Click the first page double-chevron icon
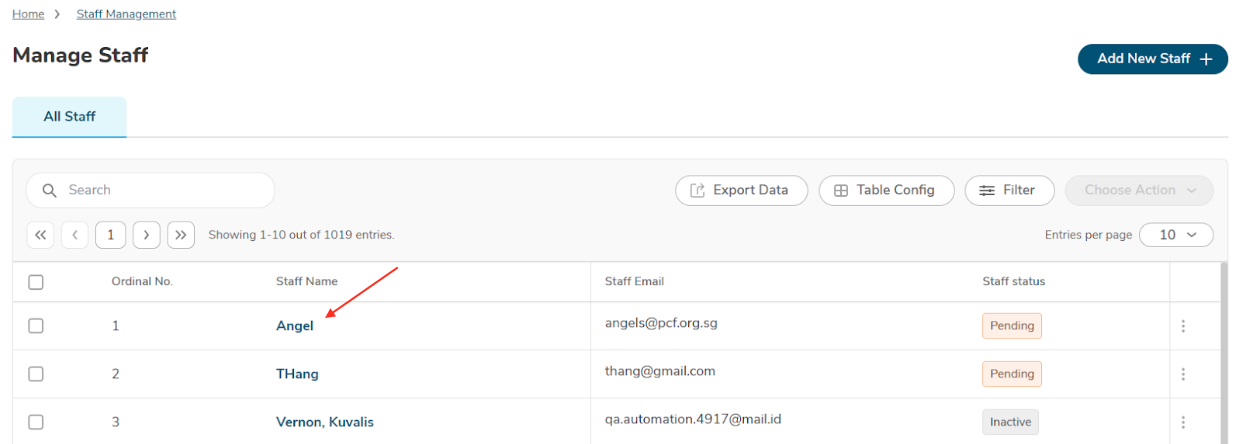This screenshot has height=444, width=1239. (41, 235)
